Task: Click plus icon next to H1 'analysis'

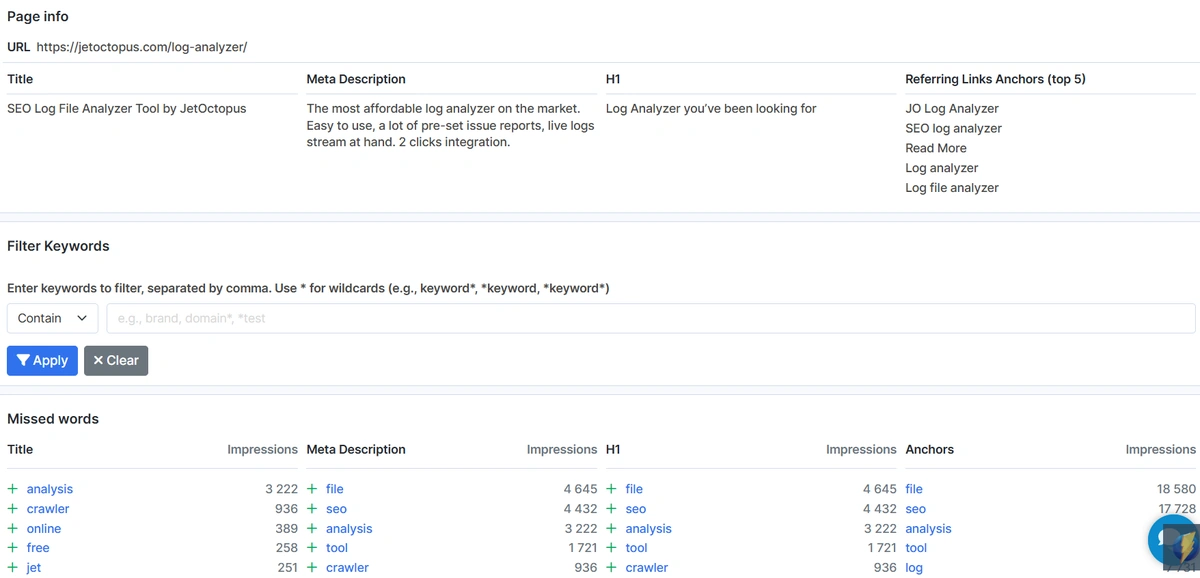Action: click(x=611, y=529)
